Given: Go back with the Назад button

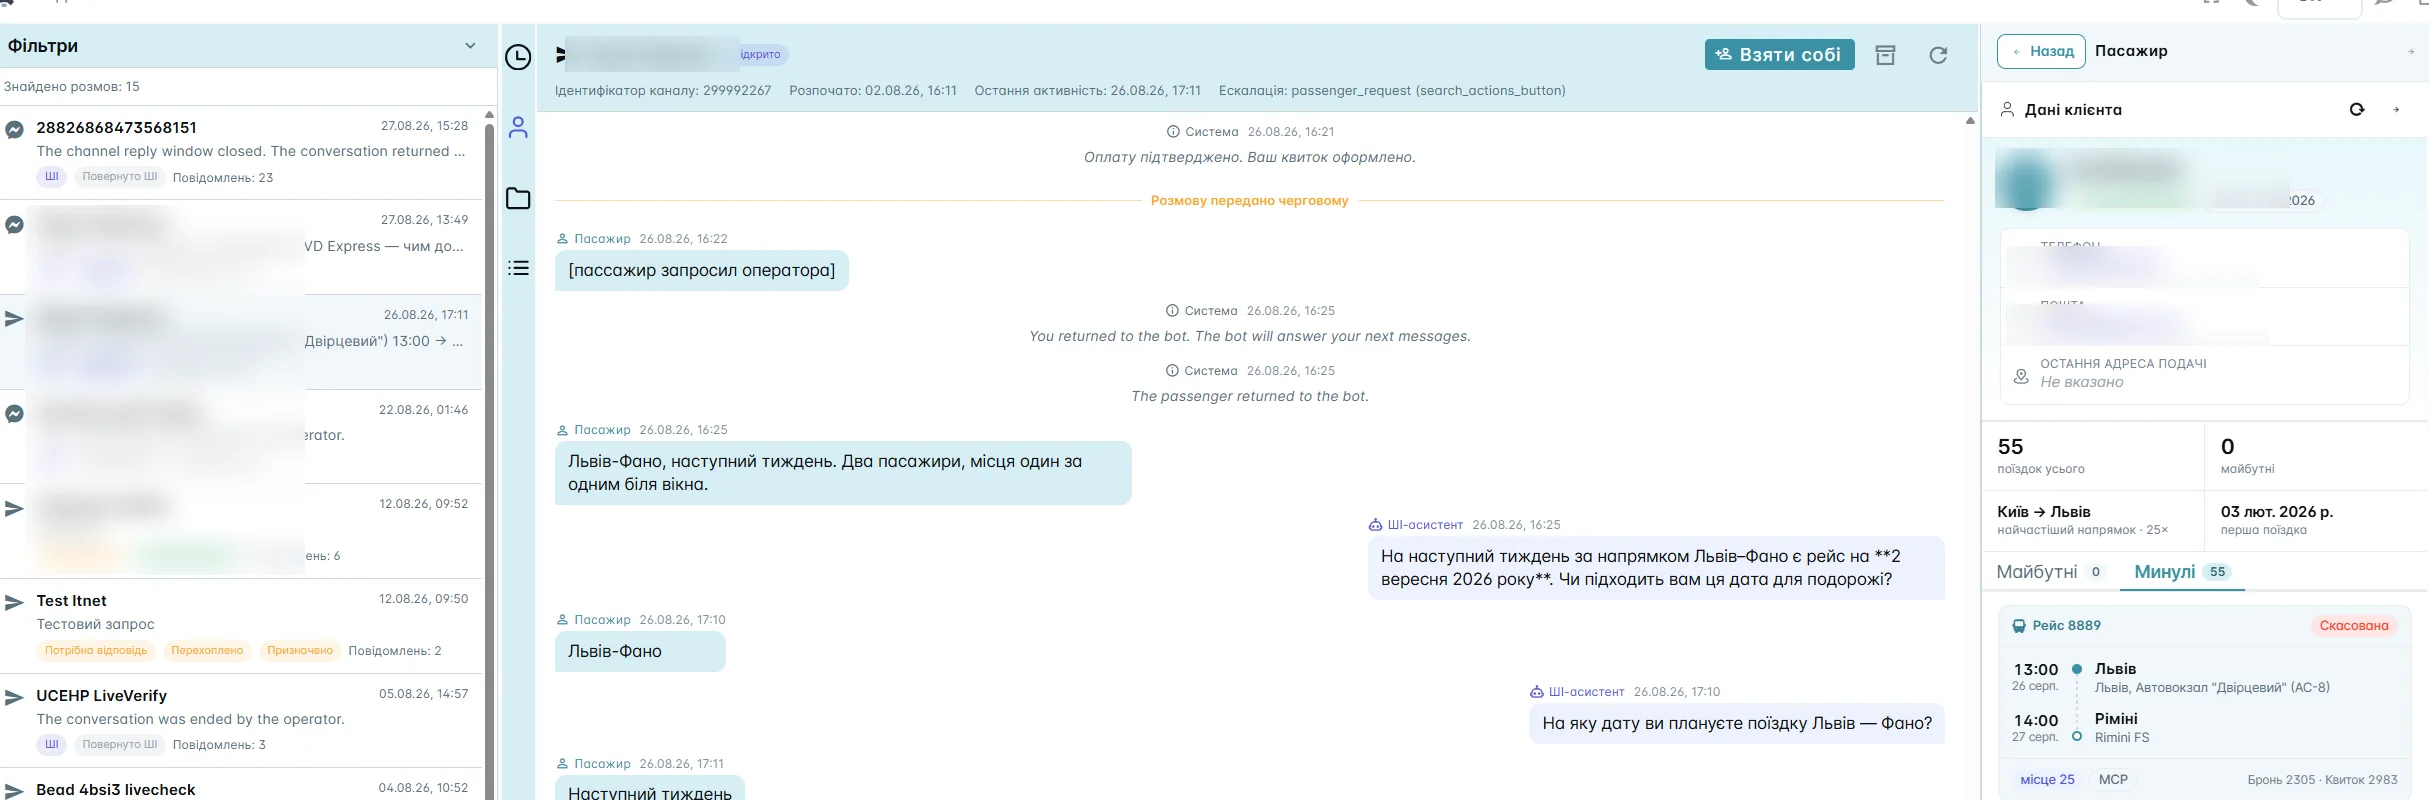Looking at the screenshot, I should [x=2041, y=51].
